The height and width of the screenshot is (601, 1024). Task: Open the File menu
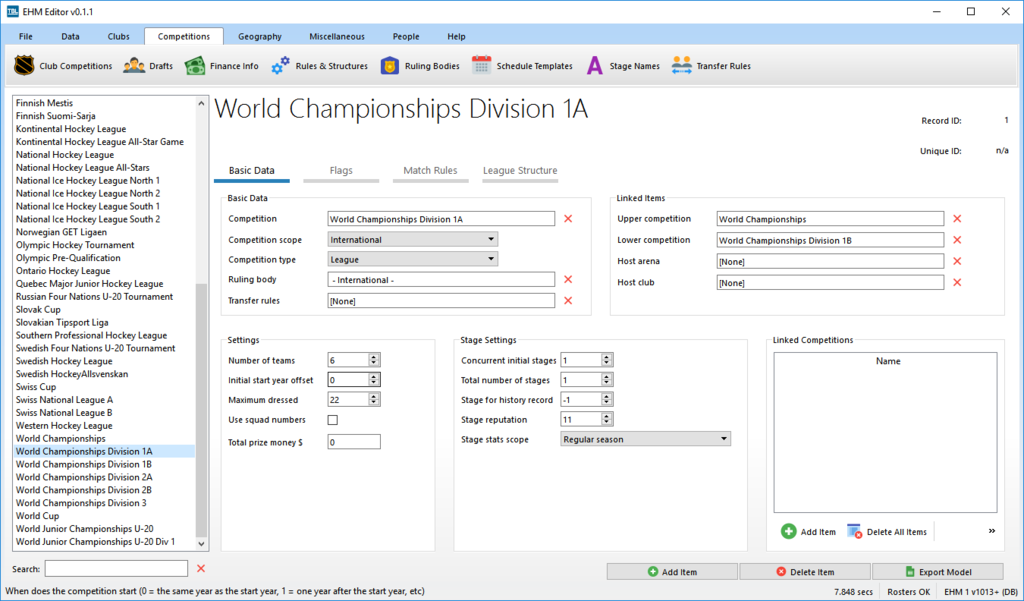tap(25, 37)
